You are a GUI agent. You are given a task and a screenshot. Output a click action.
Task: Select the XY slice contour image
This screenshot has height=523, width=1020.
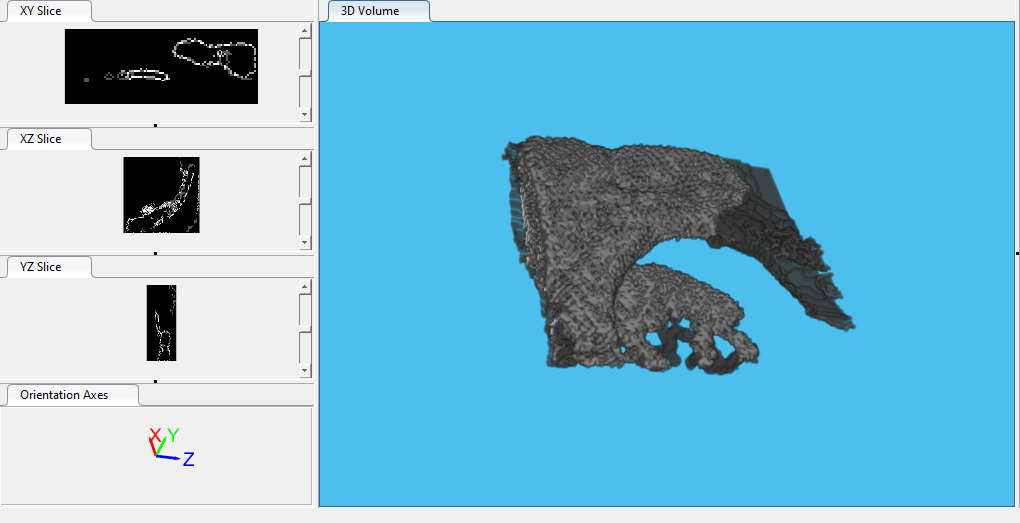click(x=161, y=66)
